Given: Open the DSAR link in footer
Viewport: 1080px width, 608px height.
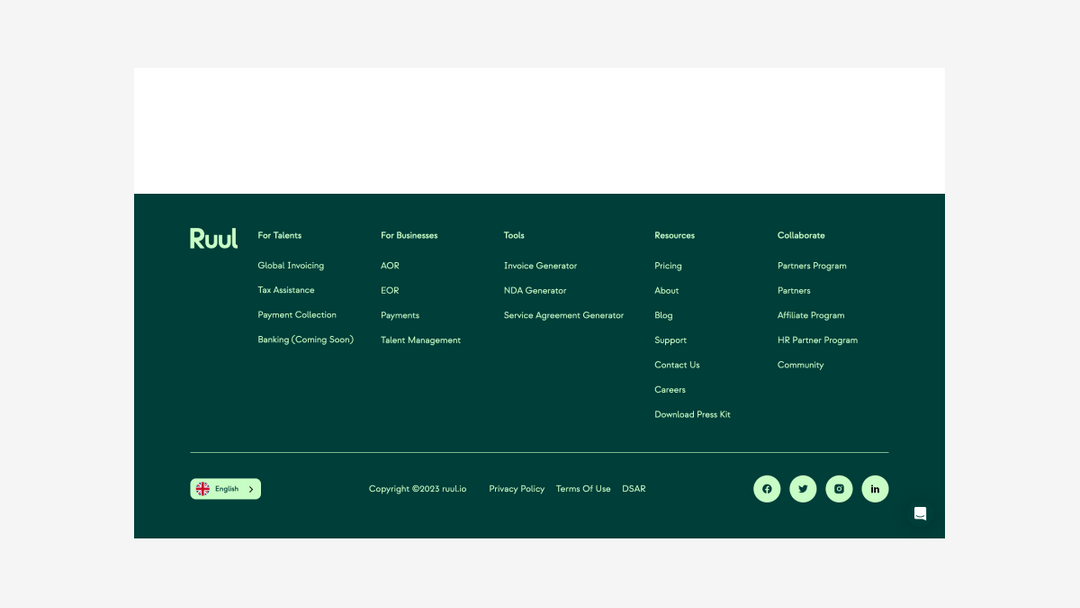Looking at the screenshot, I should pyautogui.click(x=634, y=489).
